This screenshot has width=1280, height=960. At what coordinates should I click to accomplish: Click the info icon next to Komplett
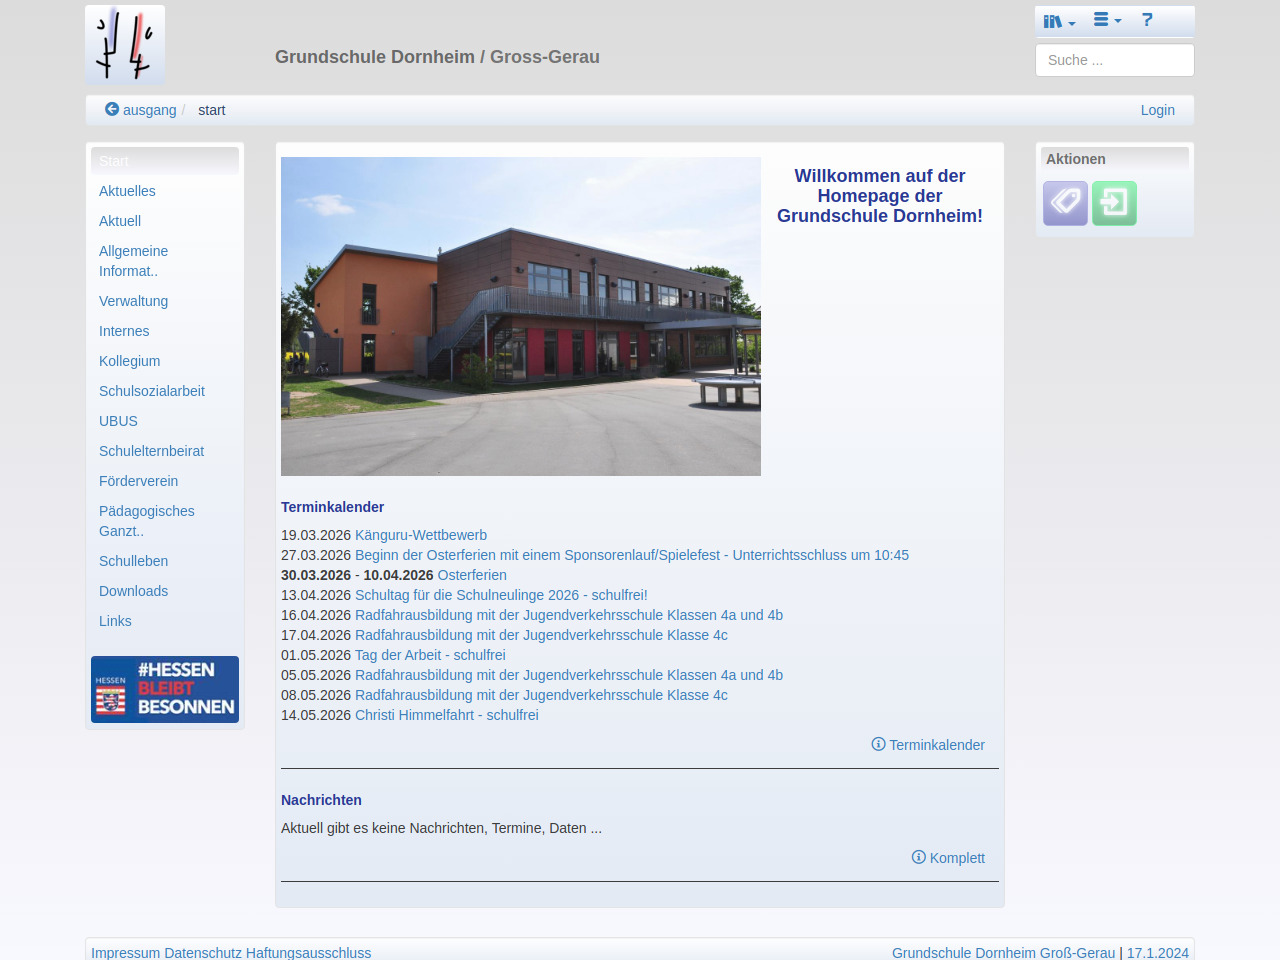pos(918,857)
